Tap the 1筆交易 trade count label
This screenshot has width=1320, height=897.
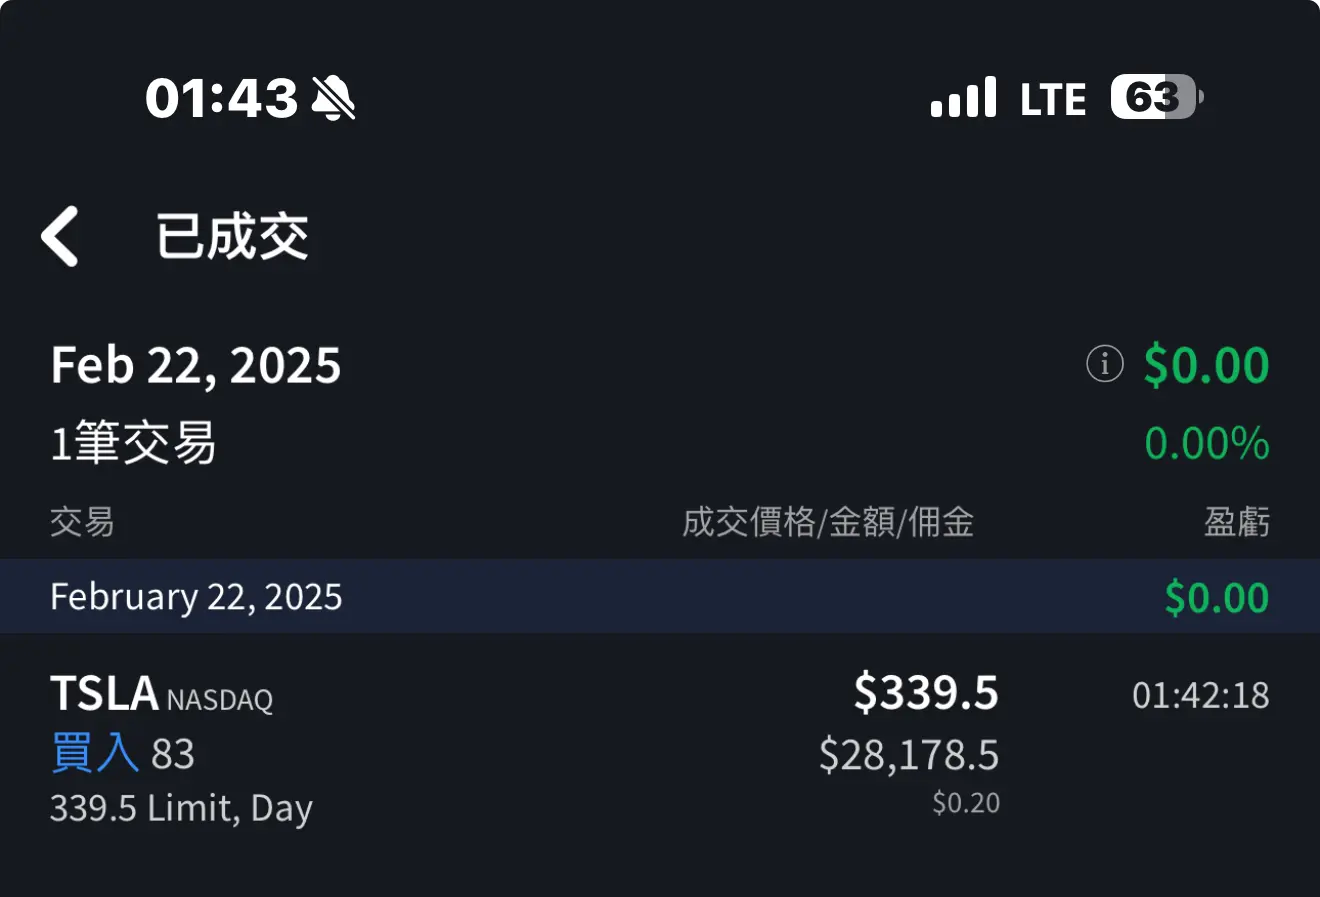[133, 444]
